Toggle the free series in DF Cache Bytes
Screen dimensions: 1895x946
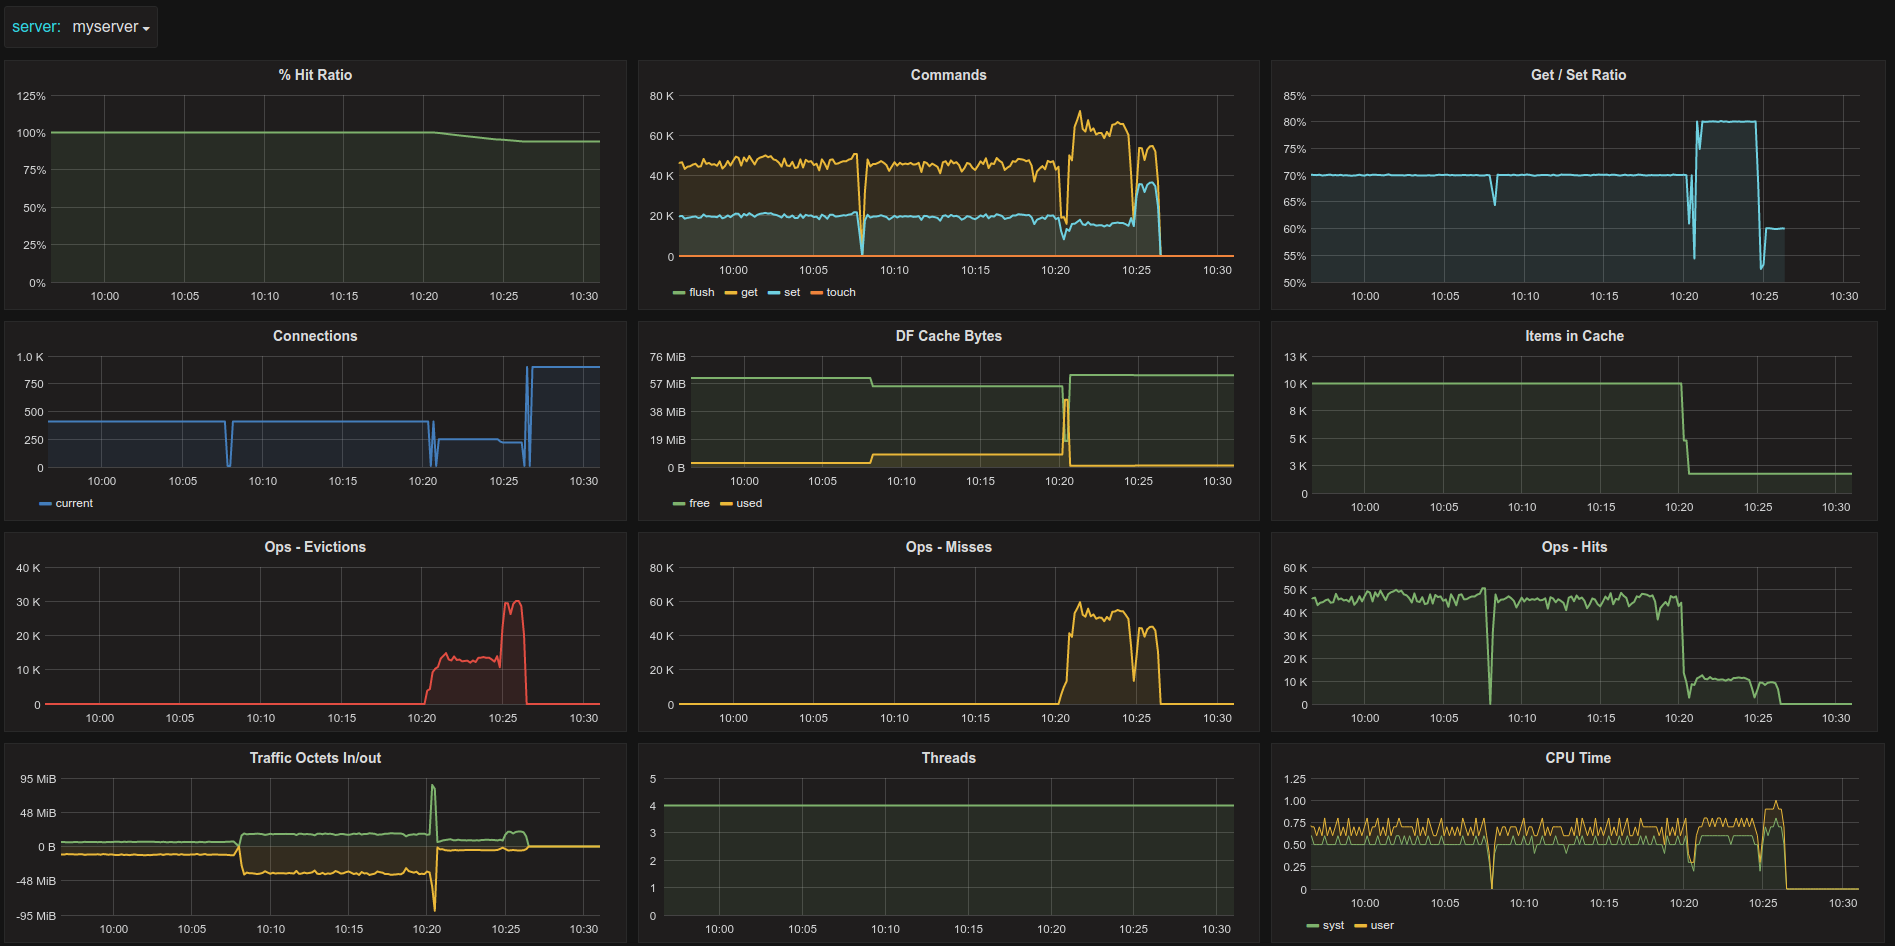coord(699,504)
